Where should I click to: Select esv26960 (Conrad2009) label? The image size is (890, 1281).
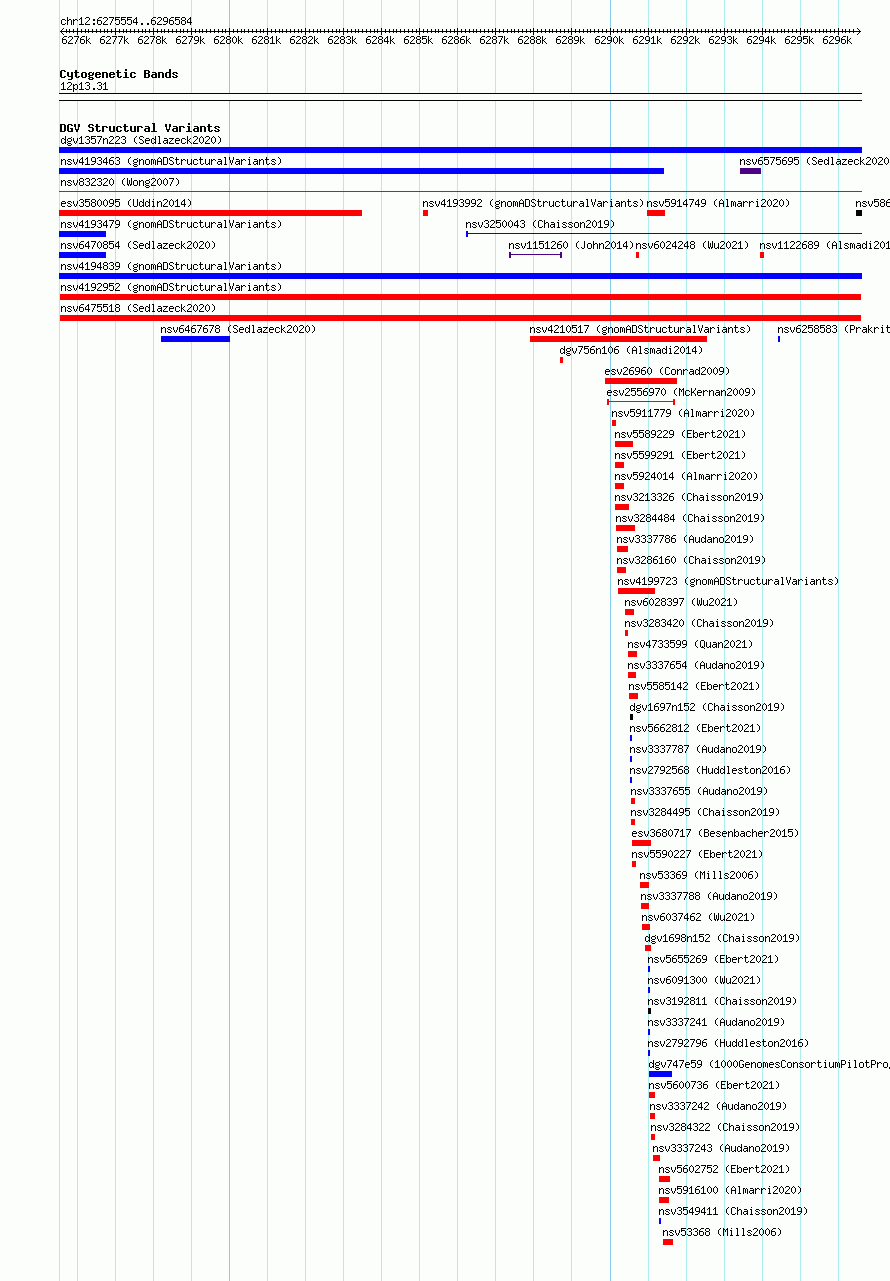pos(667,371)
